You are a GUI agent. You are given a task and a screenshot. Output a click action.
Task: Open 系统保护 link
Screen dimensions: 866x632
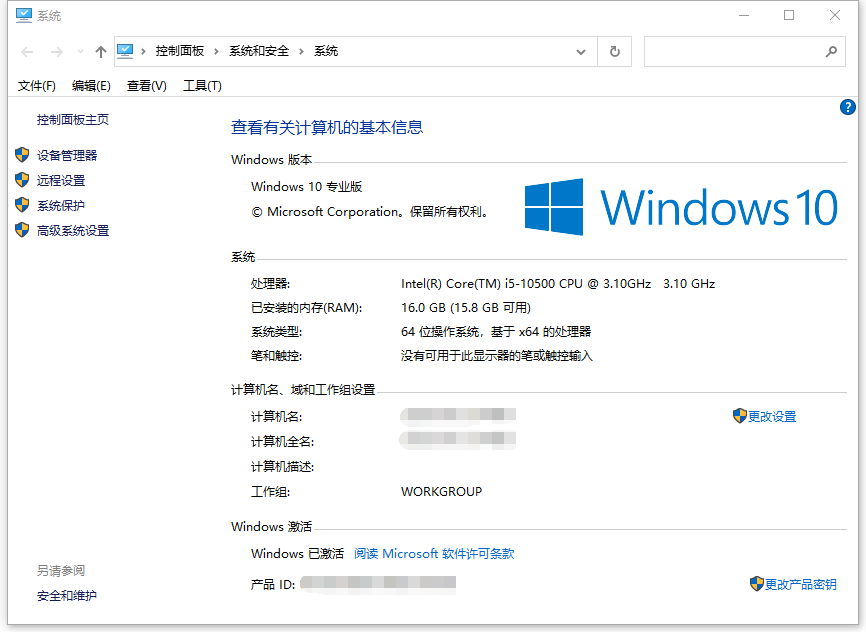click(x=61, y=206)
